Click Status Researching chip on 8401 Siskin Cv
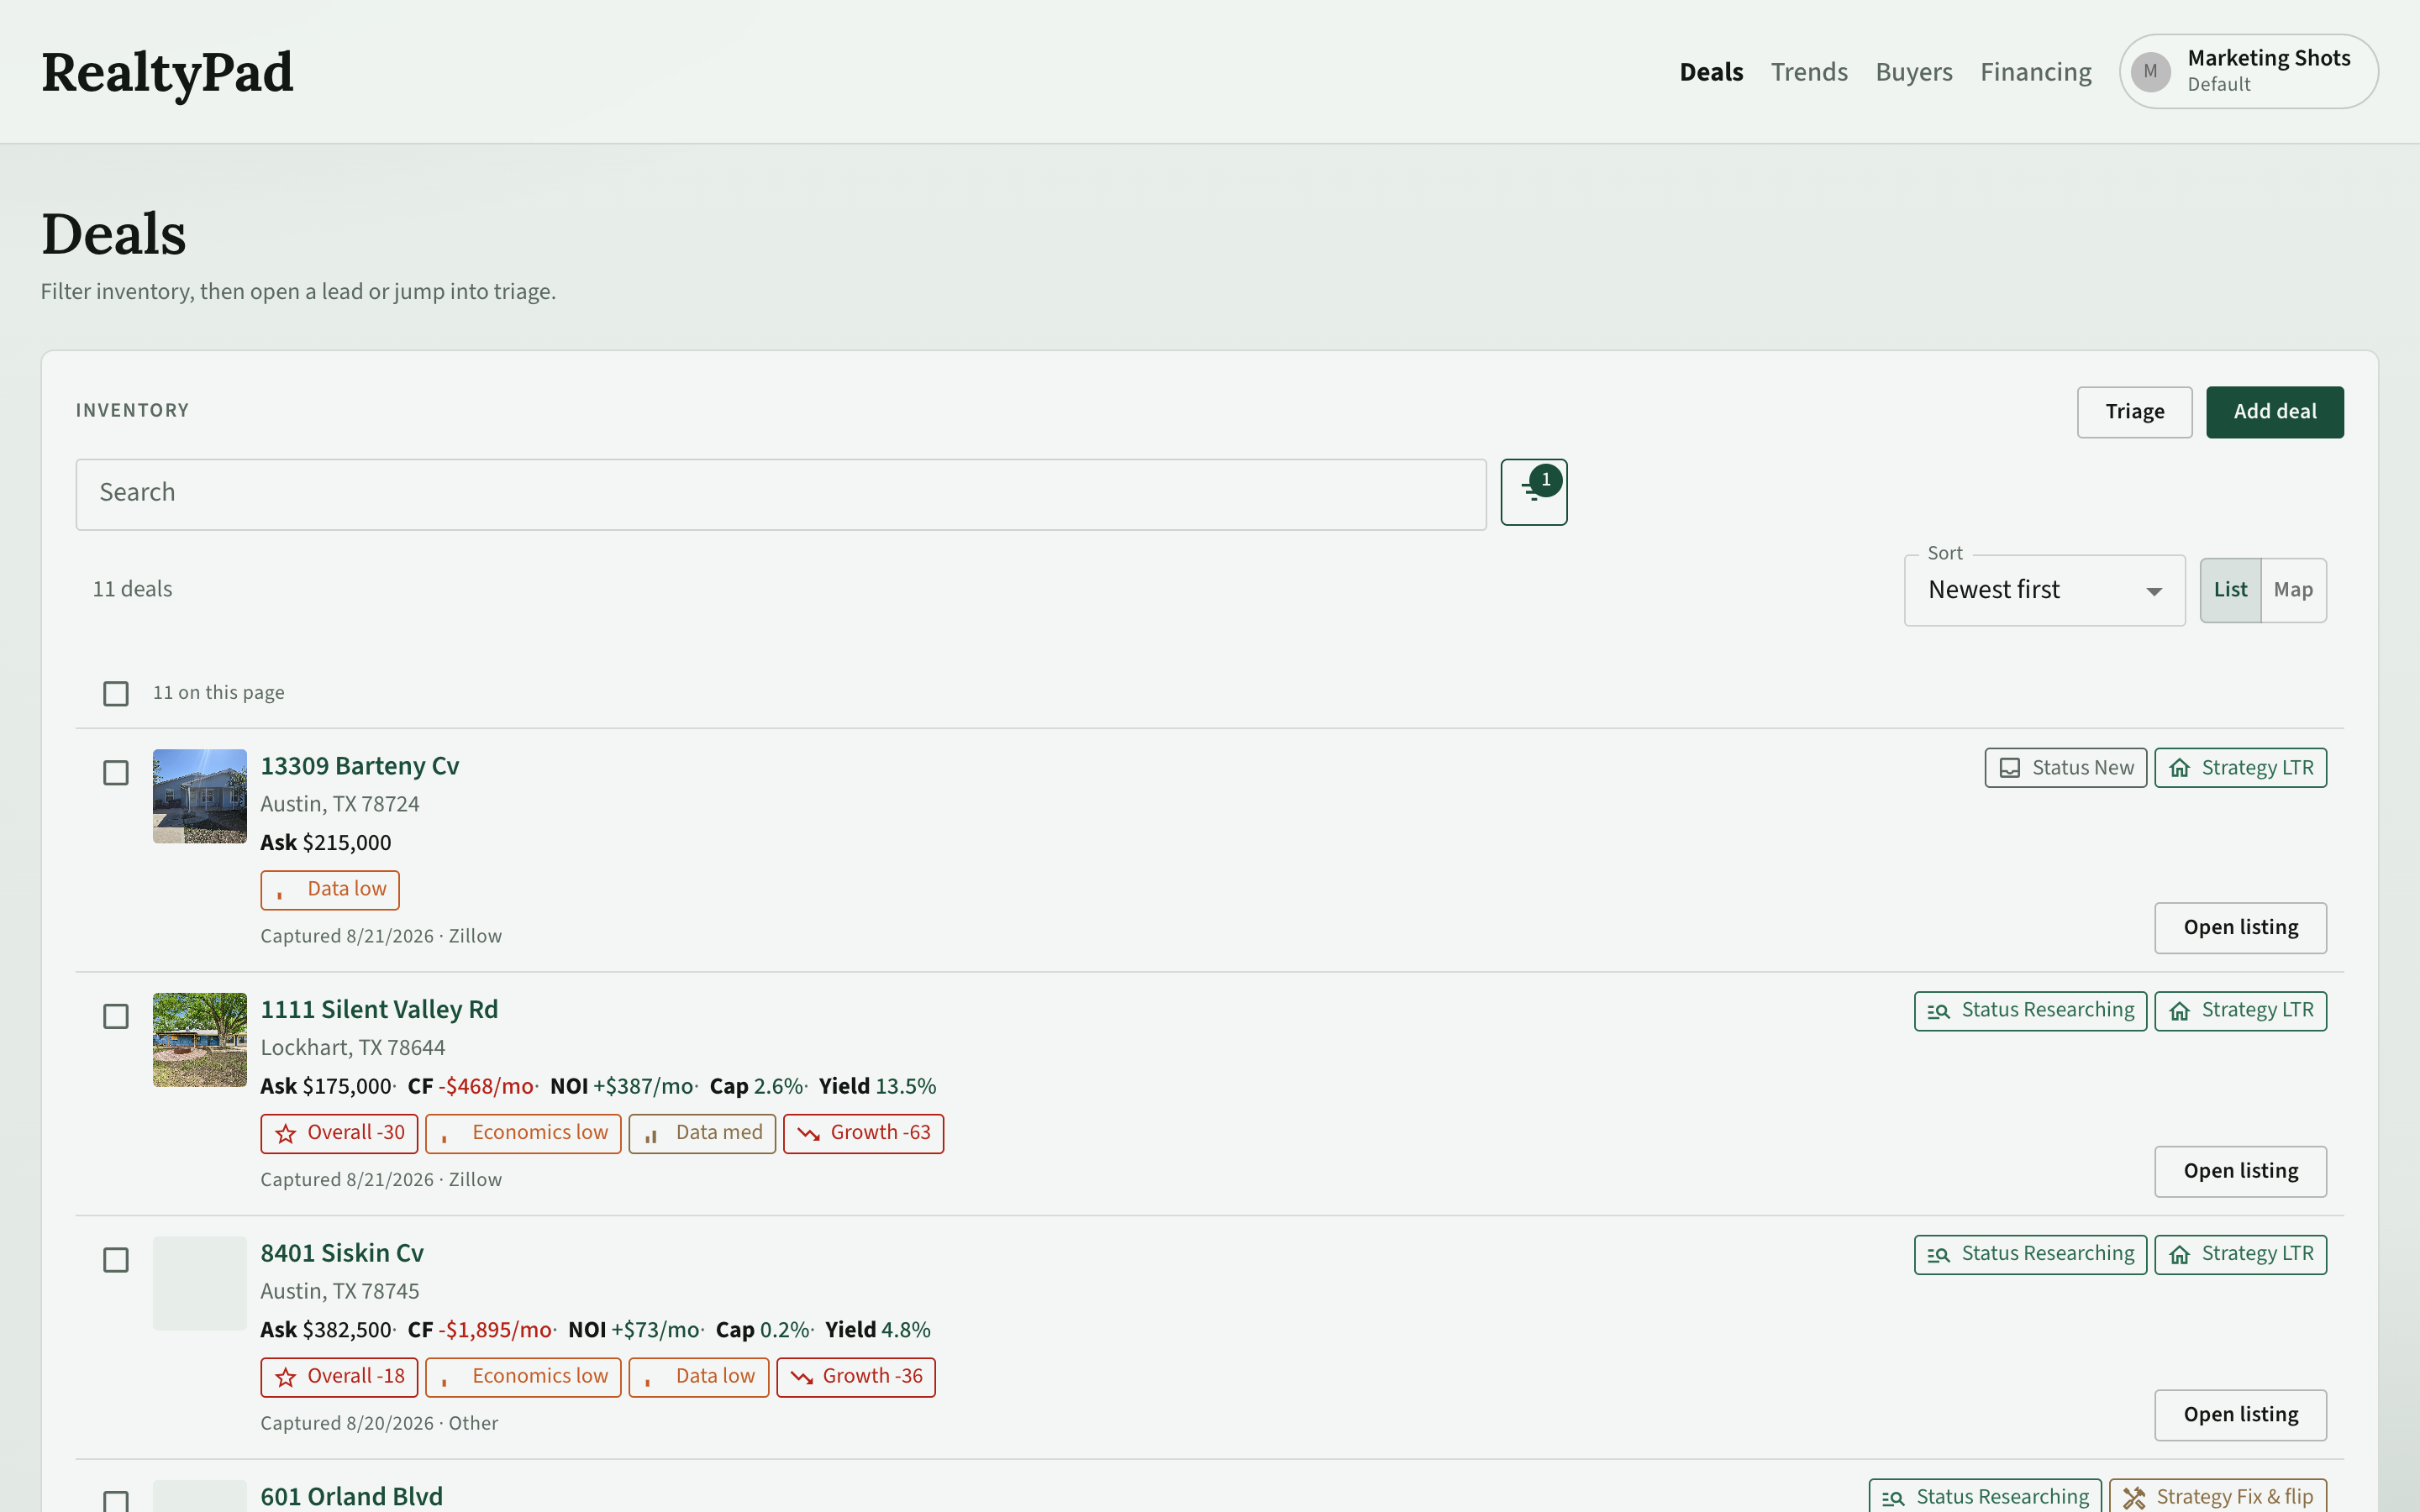 [2030, 1255]
